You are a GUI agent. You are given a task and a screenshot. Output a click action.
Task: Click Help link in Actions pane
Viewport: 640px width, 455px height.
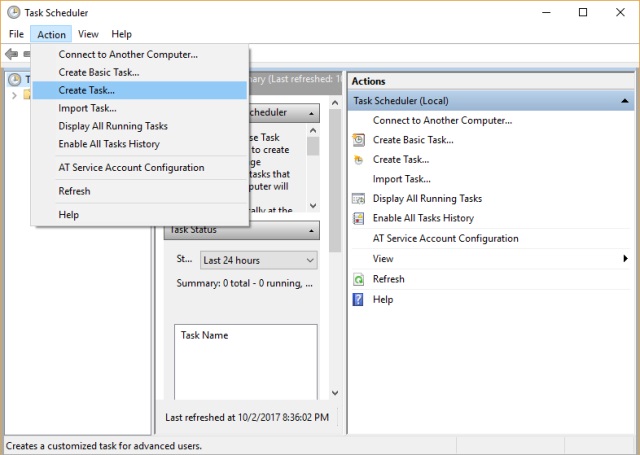click(383, 300)
